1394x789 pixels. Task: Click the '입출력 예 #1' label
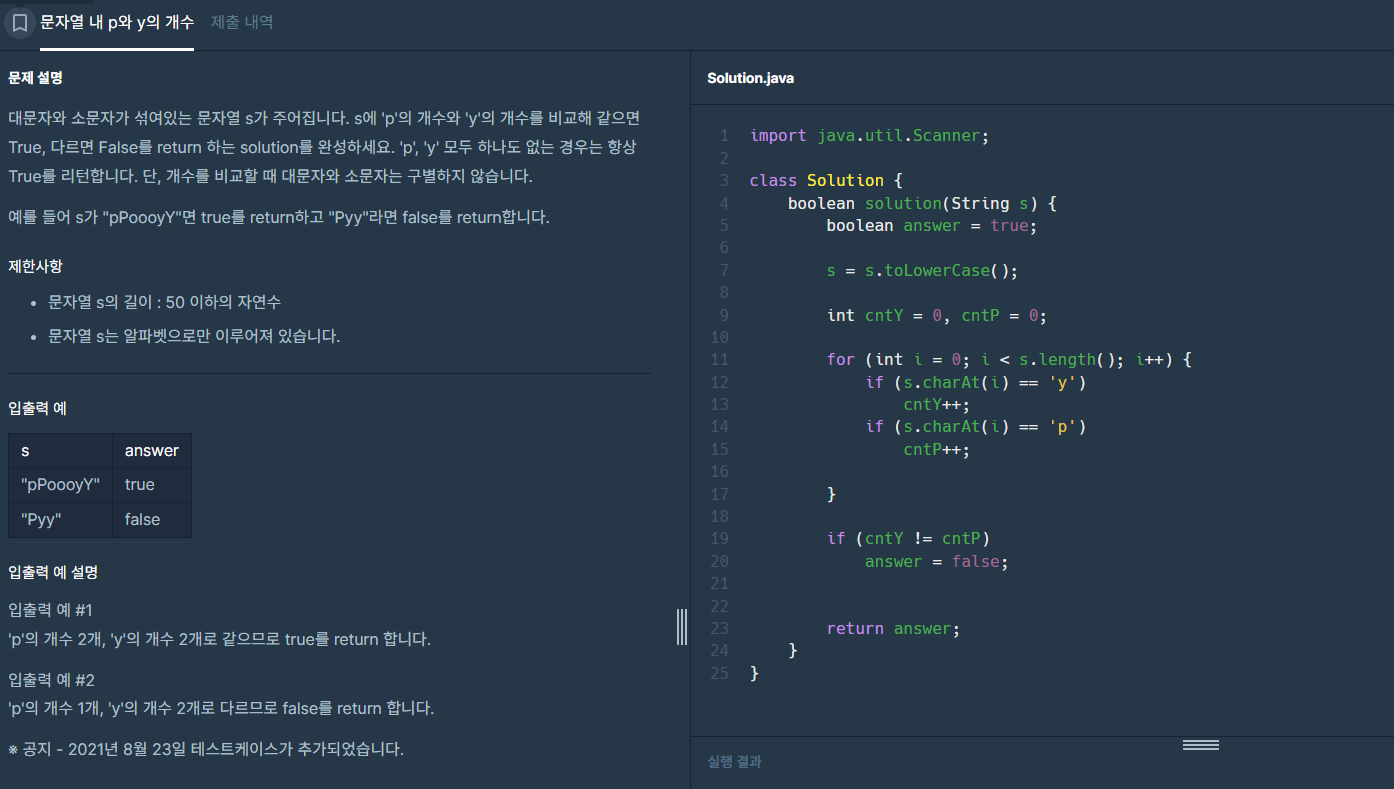pos(50,610)
